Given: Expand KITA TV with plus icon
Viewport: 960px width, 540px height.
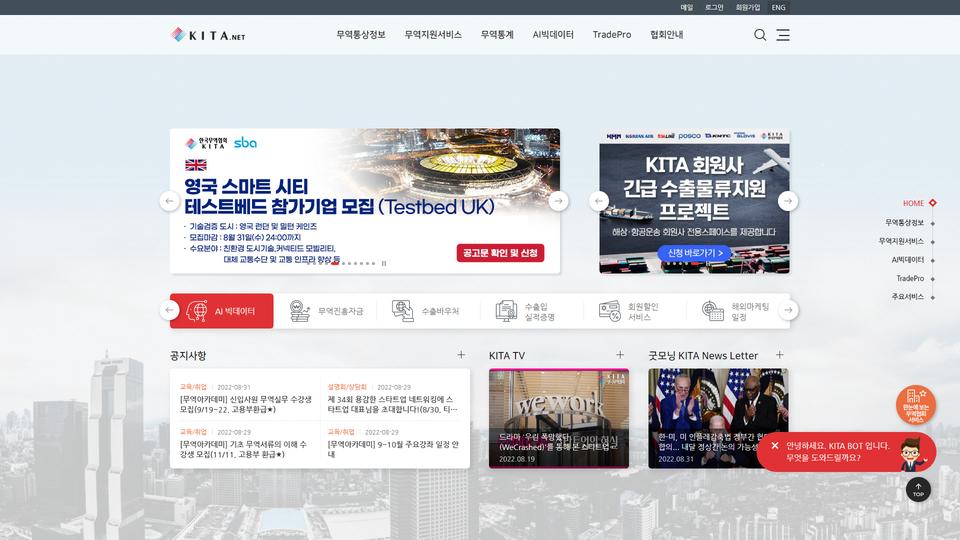Looking at the screenshot, I should click(x=620, y=354).
